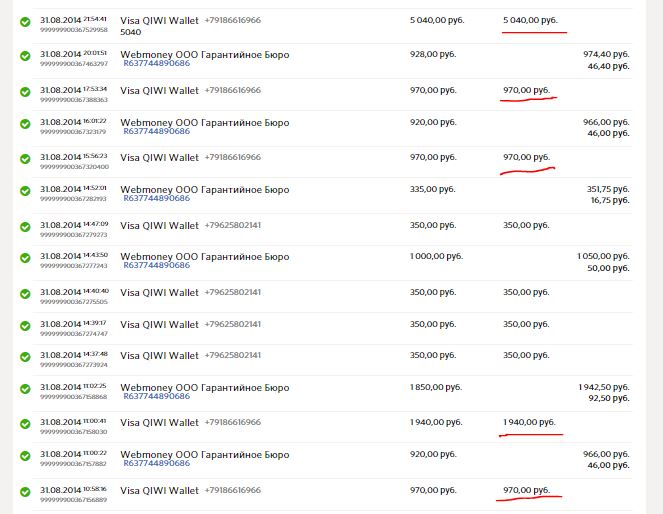Click the green checkmark of the 21:54:41 transaction

[x=25, y=25]
